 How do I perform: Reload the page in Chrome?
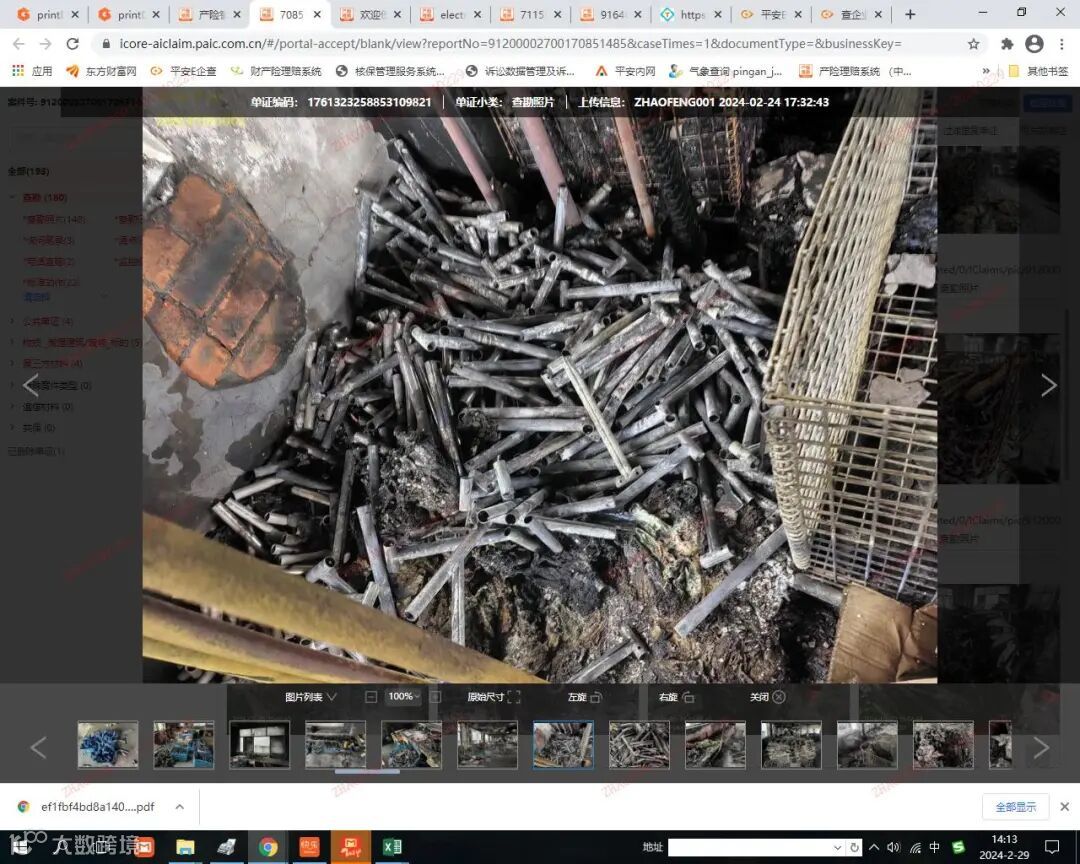pos(72,44)
